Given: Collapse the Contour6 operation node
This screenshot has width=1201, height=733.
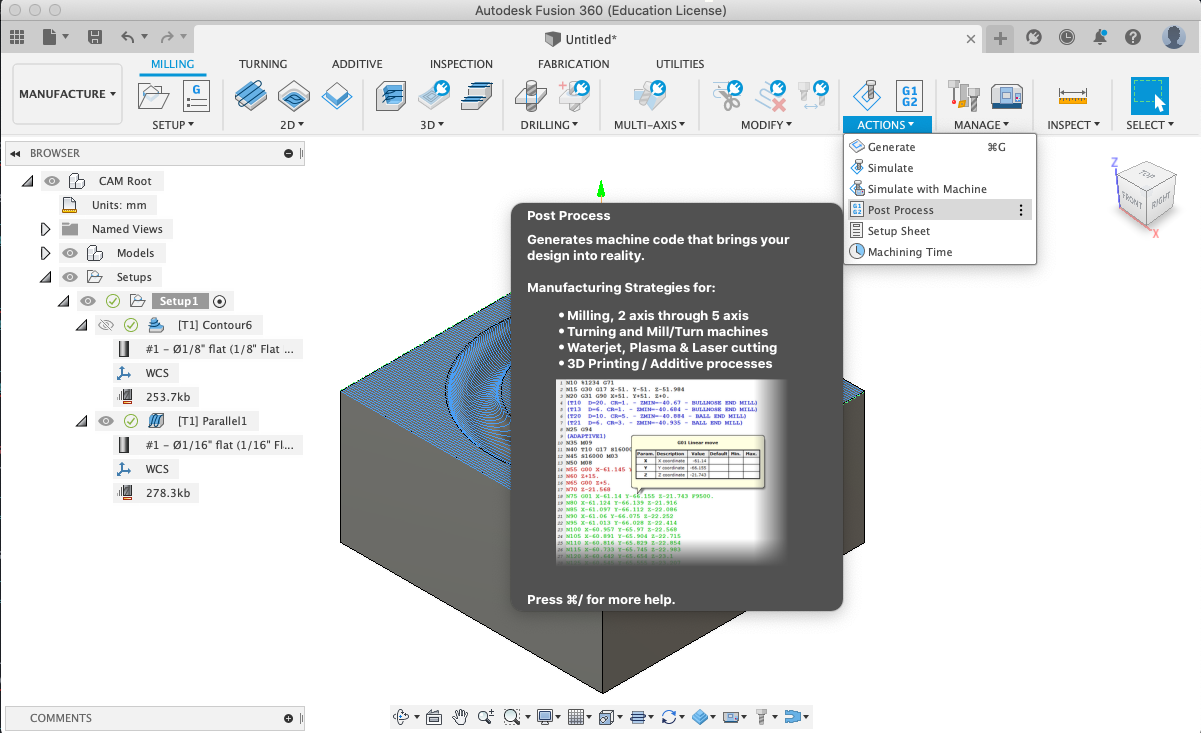Looking at the screenshot, I should pos(82,325).
